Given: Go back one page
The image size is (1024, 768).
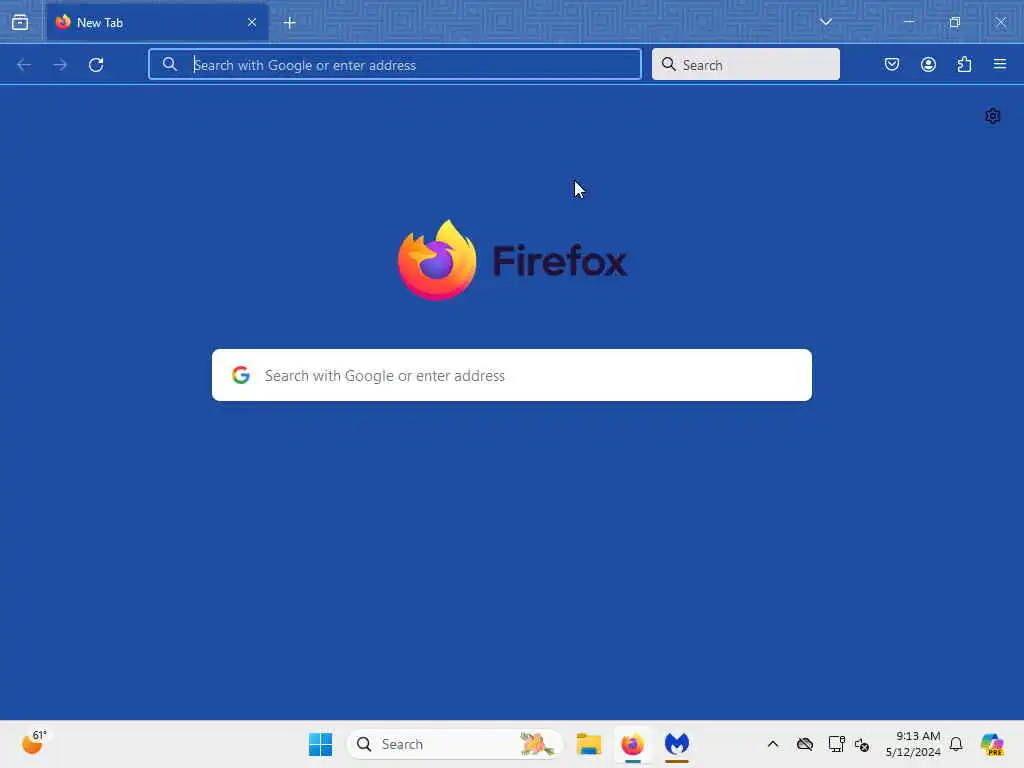Looking at the screenshot, I should coord(24,65).
